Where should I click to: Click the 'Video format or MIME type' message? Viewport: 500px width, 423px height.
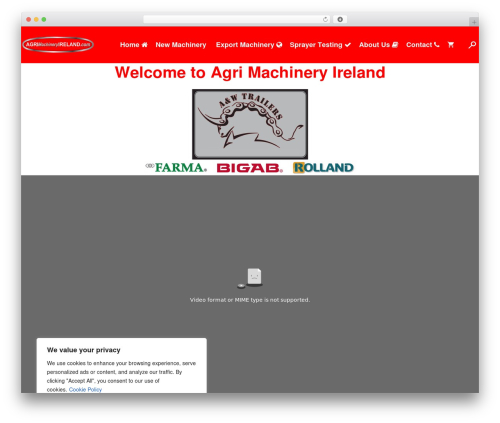pyautogui.click(x=250, y=300)
